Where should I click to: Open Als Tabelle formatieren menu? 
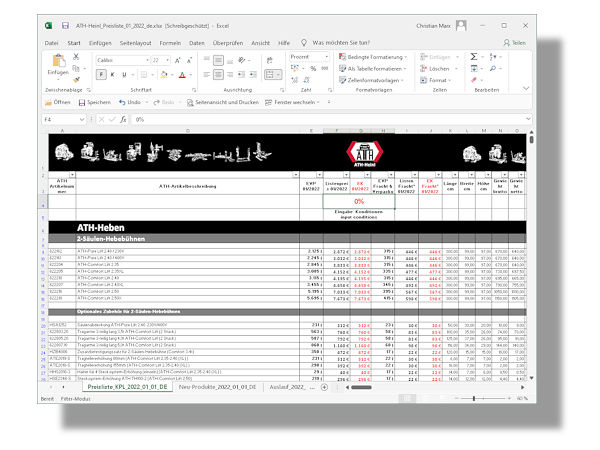pyautogui.click(x=373, y=68)
